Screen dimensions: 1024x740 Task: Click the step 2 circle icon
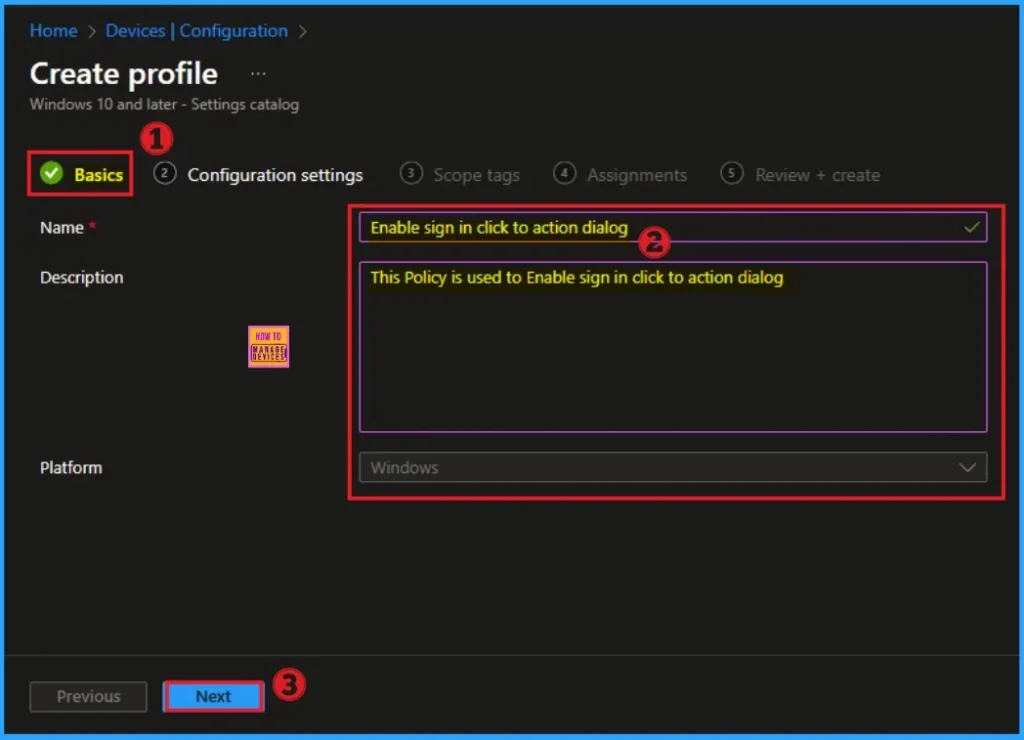coord(165,173)
